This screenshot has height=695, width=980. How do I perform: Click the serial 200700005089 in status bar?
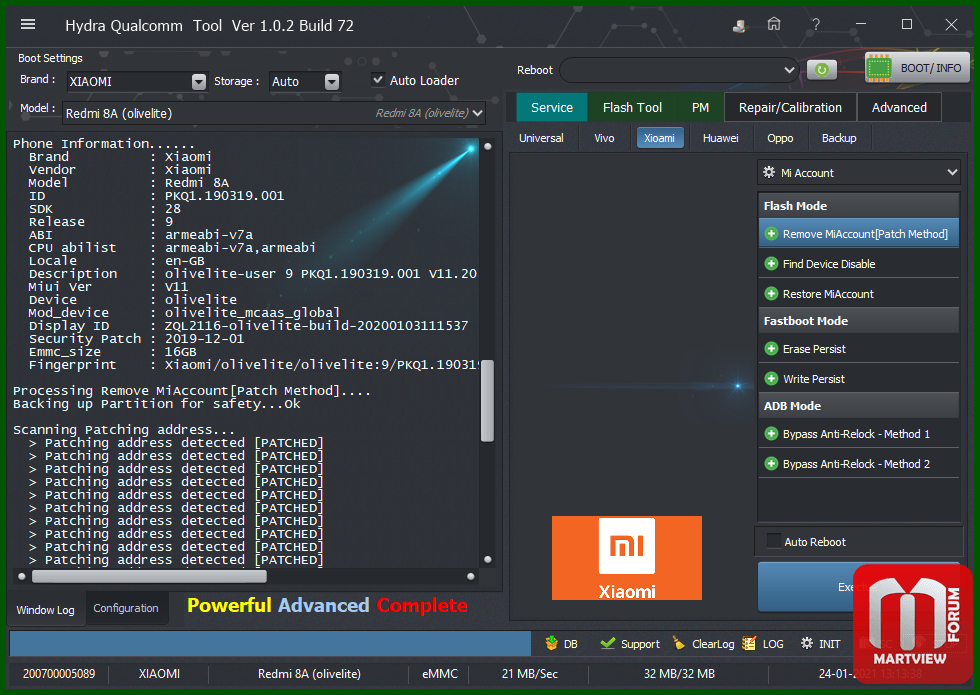tap(59, 674)
